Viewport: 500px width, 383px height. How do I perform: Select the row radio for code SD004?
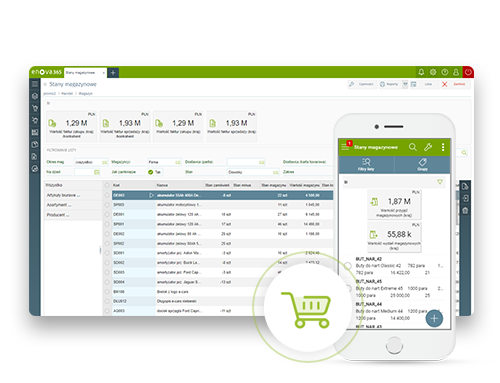pyautogui.click(x=107, y=282)
